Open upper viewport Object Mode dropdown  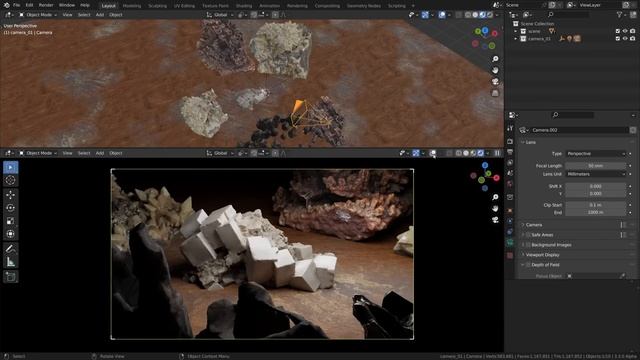(38, 15)
